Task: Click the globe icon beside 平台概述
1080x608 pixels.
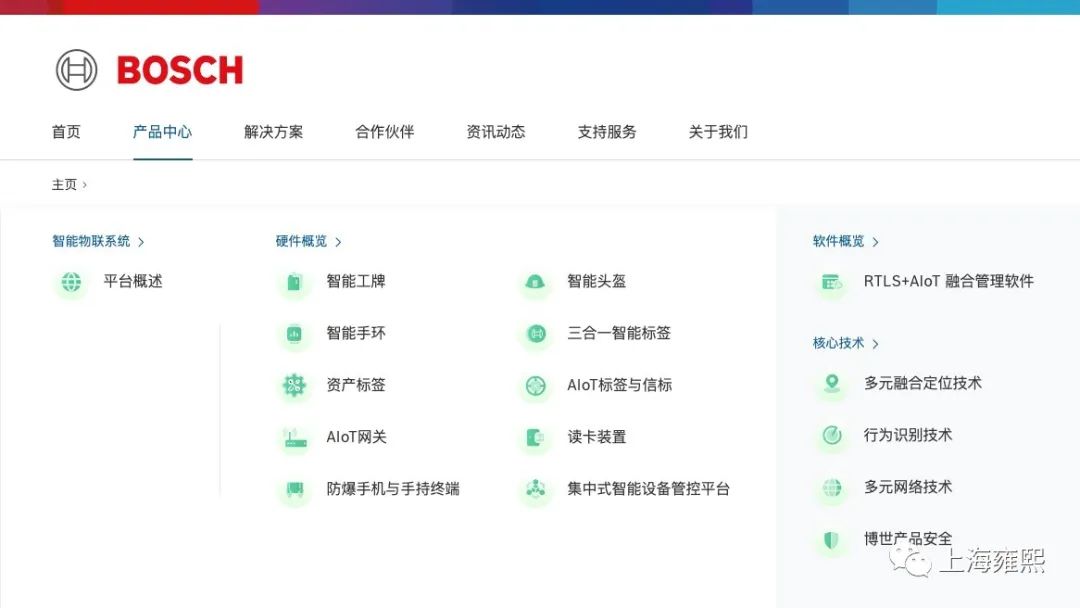Action: 71,283
